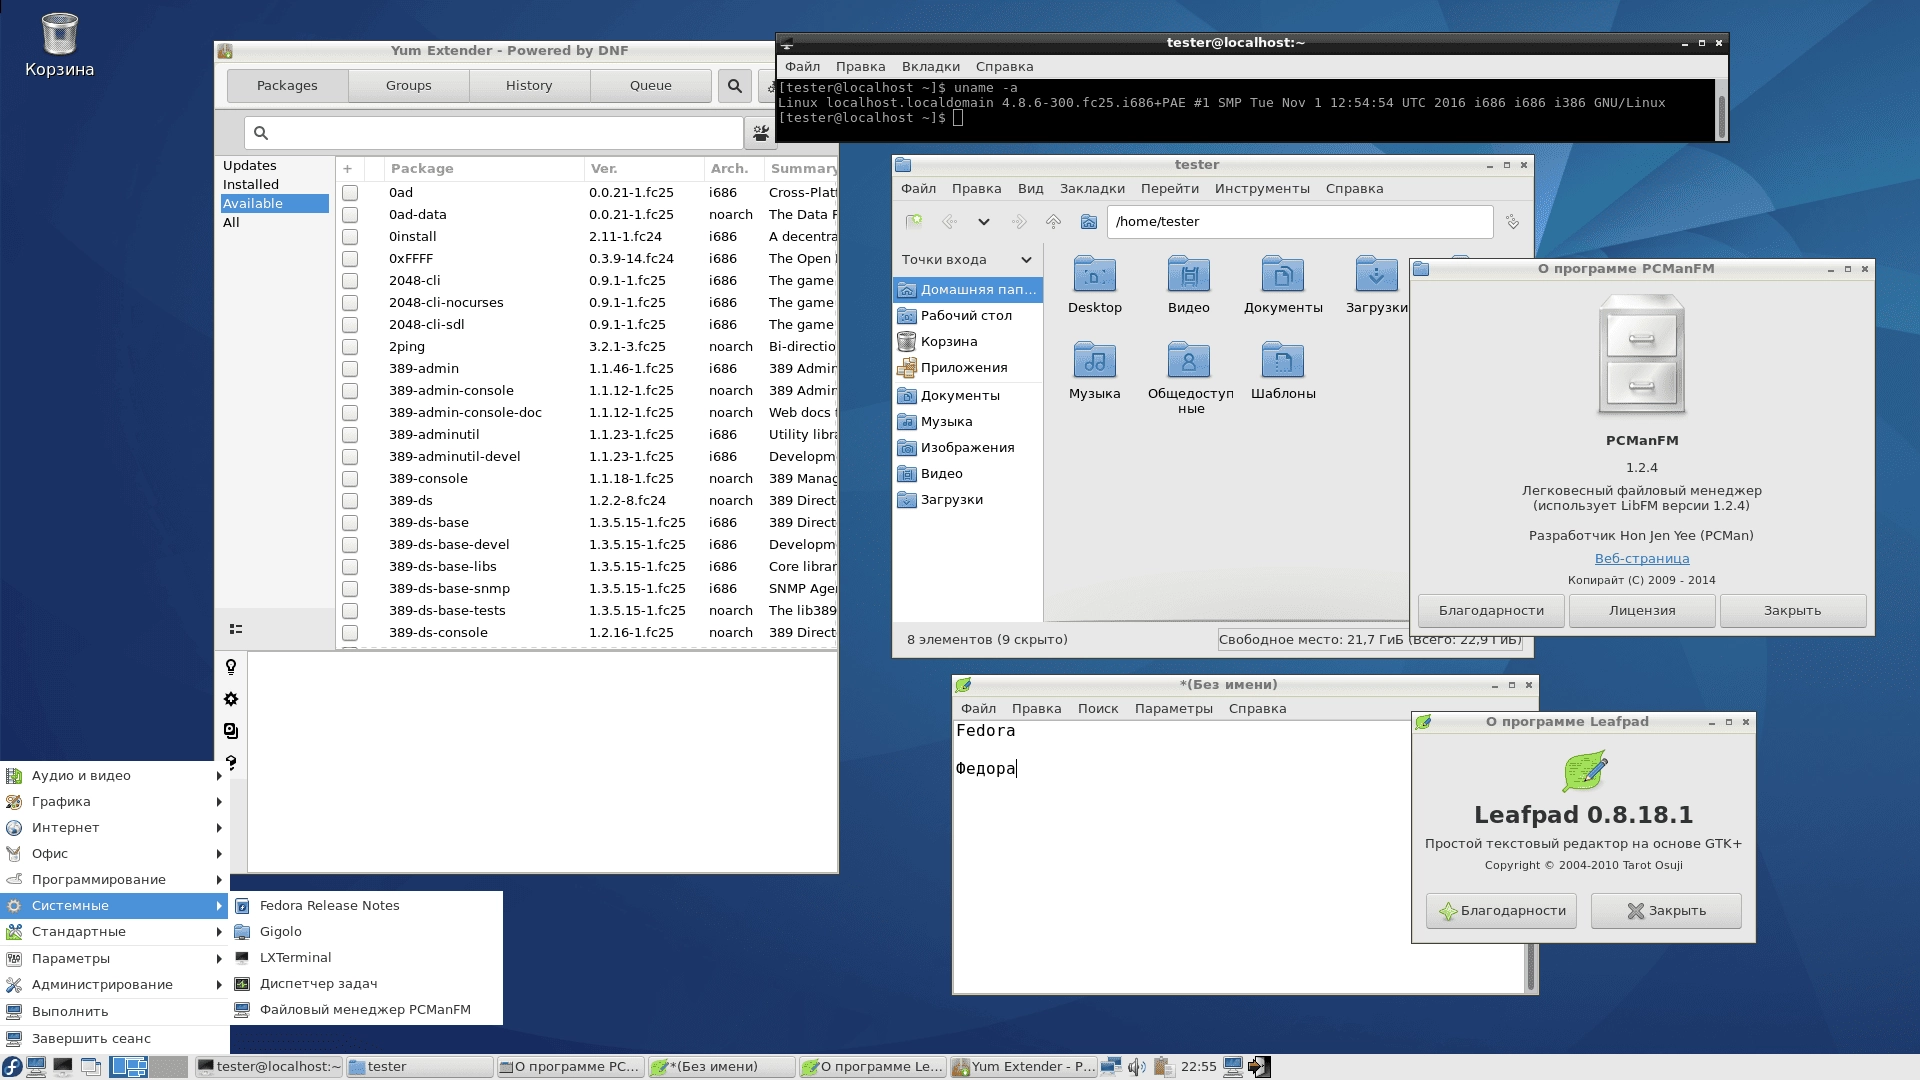Image resolution: width=1920 pixels, height=1080 pixels.
Task: Check the 2ping package checkbox
Action: [x=350, y=347]
